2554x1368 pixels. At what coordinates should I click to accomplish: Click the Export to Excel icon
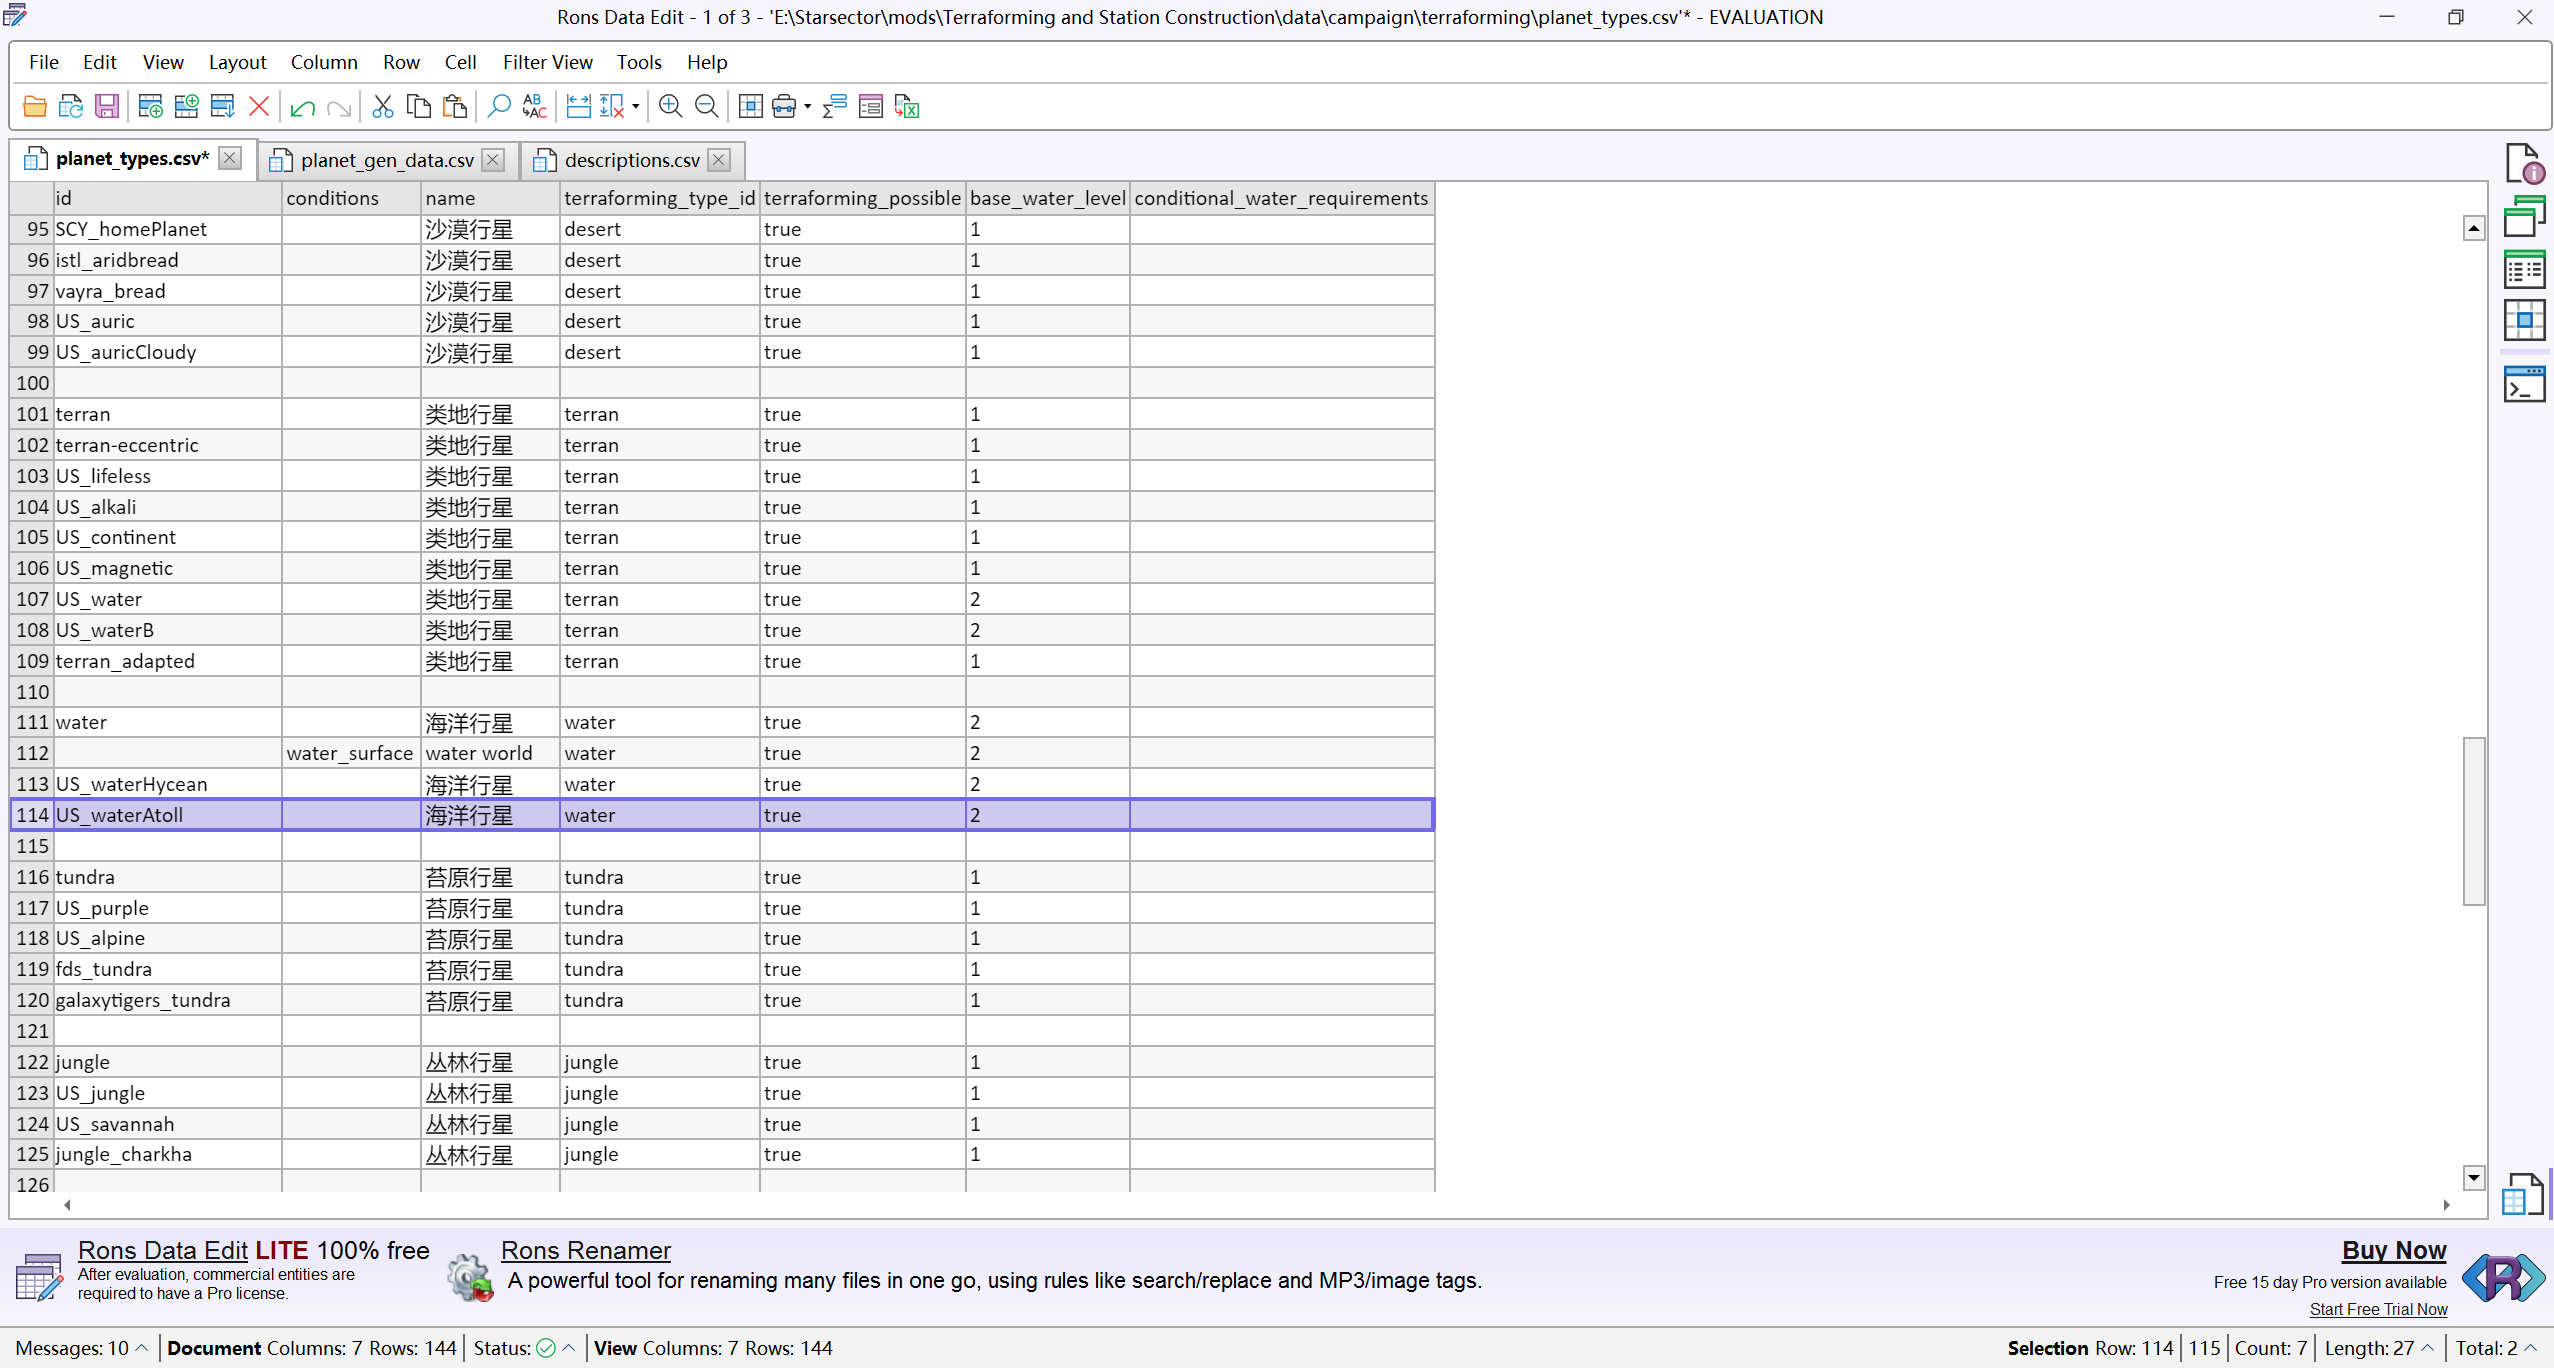pyautogui.click(x=907, y=106)
